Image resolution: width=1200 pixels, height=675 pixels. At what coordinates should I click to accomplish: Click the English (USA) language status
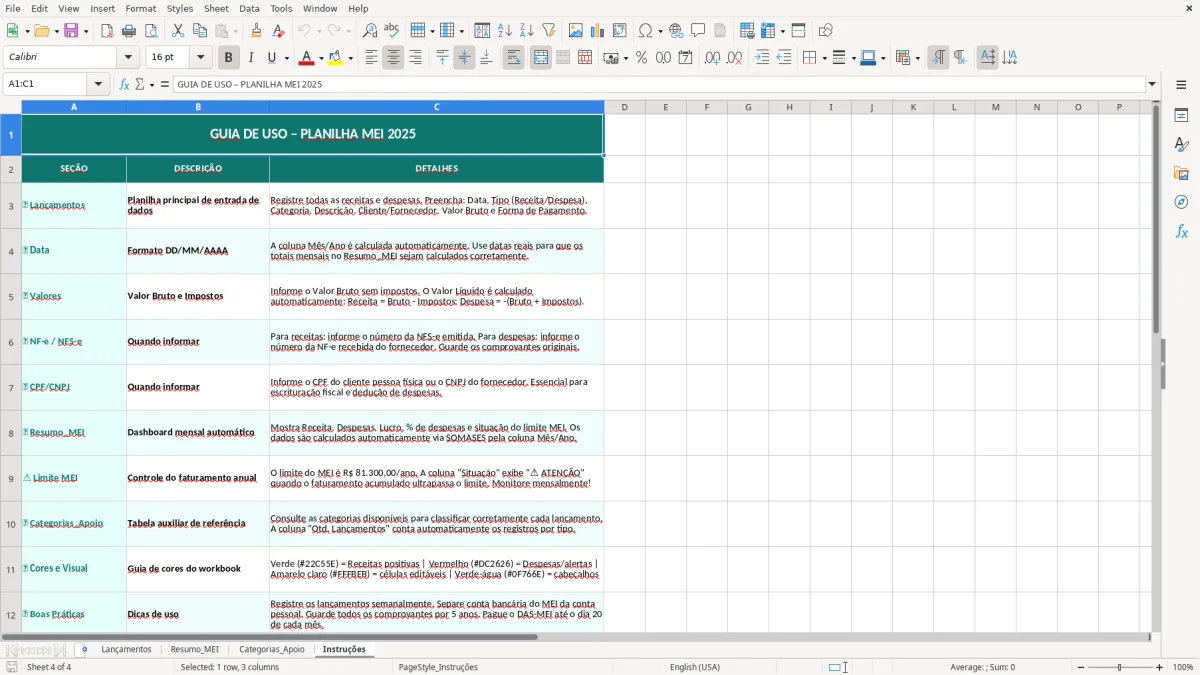tap(695, 667)
